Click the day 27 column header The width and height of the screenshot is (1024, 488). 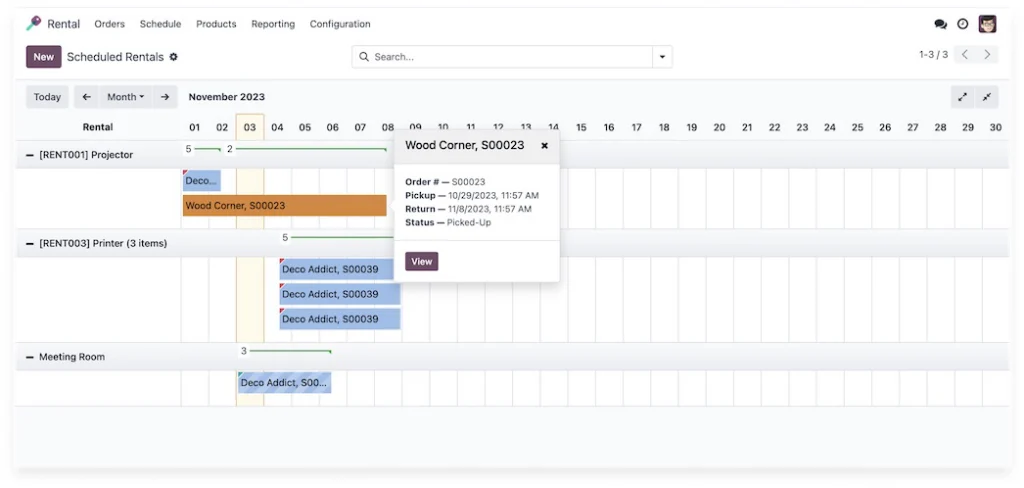click(x=912, y=127)
